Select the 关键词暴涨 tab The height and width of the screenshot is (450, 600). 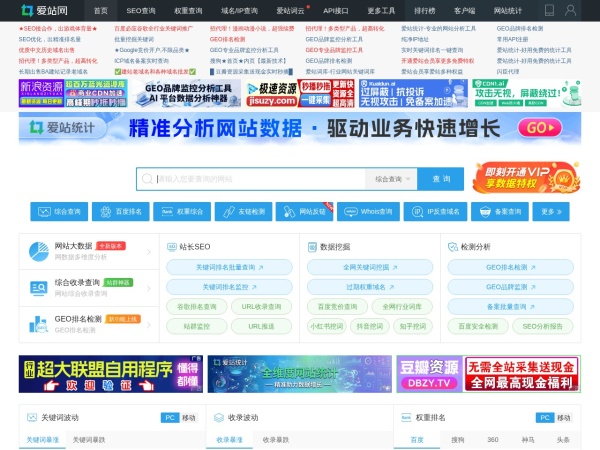42,440
